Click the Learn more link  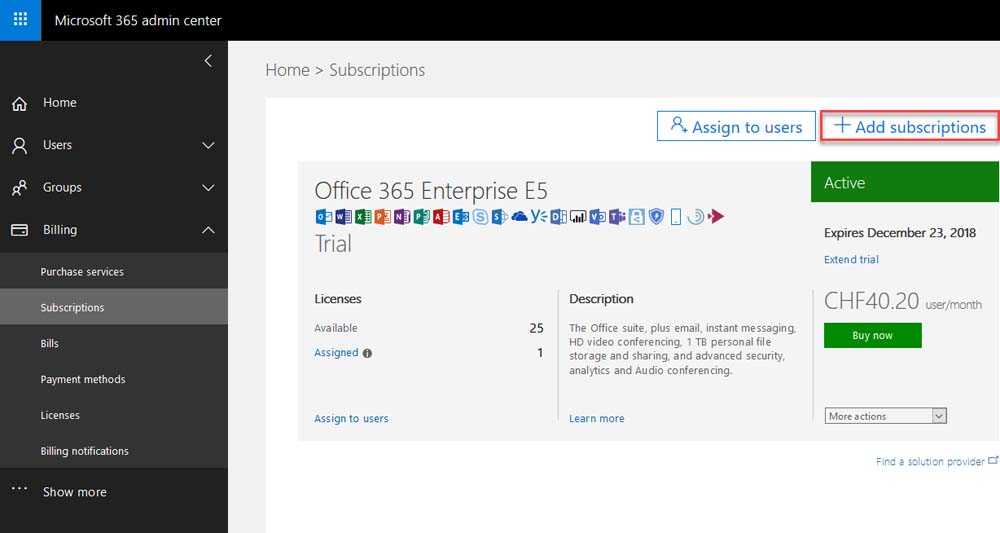click(596, 418)
